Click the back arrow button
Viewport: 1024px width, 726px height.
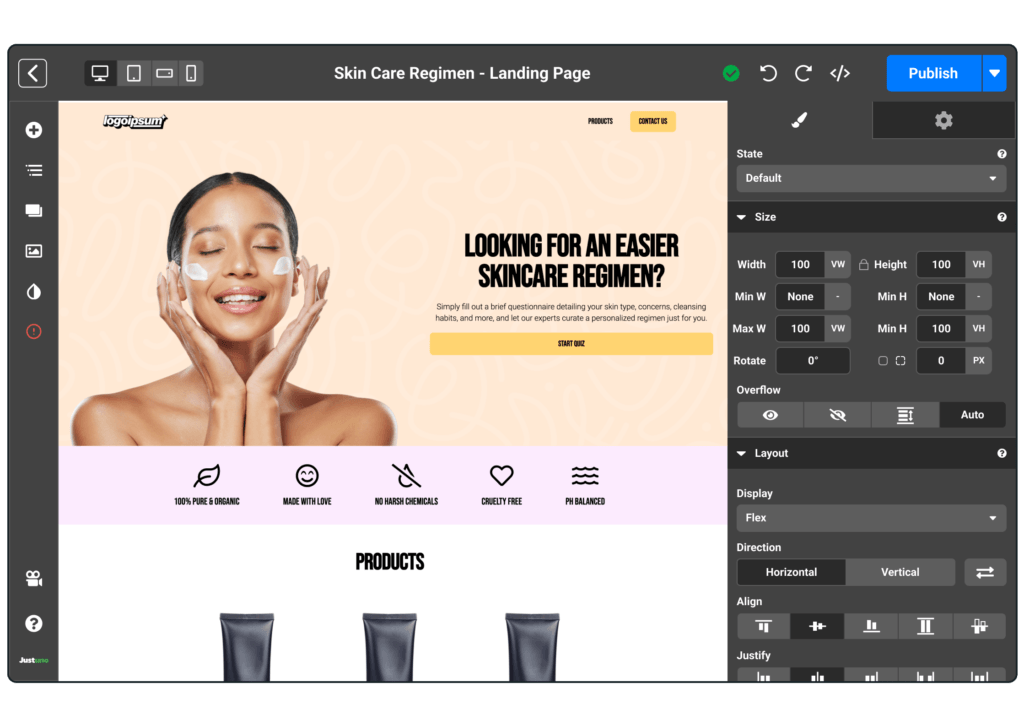(33, 73)
